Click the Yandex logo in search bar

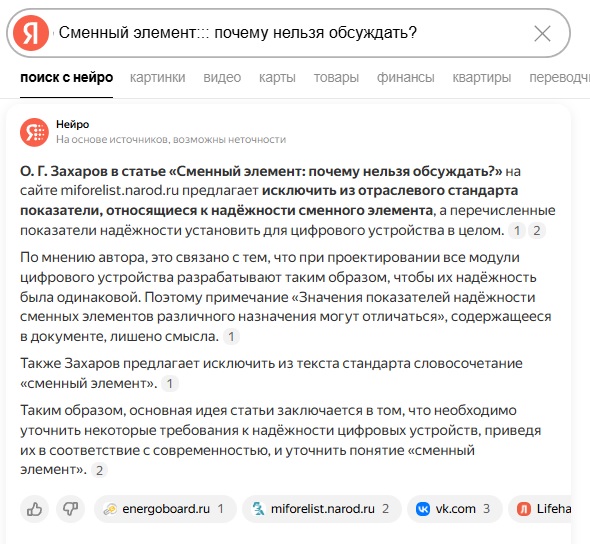(31, 33)
